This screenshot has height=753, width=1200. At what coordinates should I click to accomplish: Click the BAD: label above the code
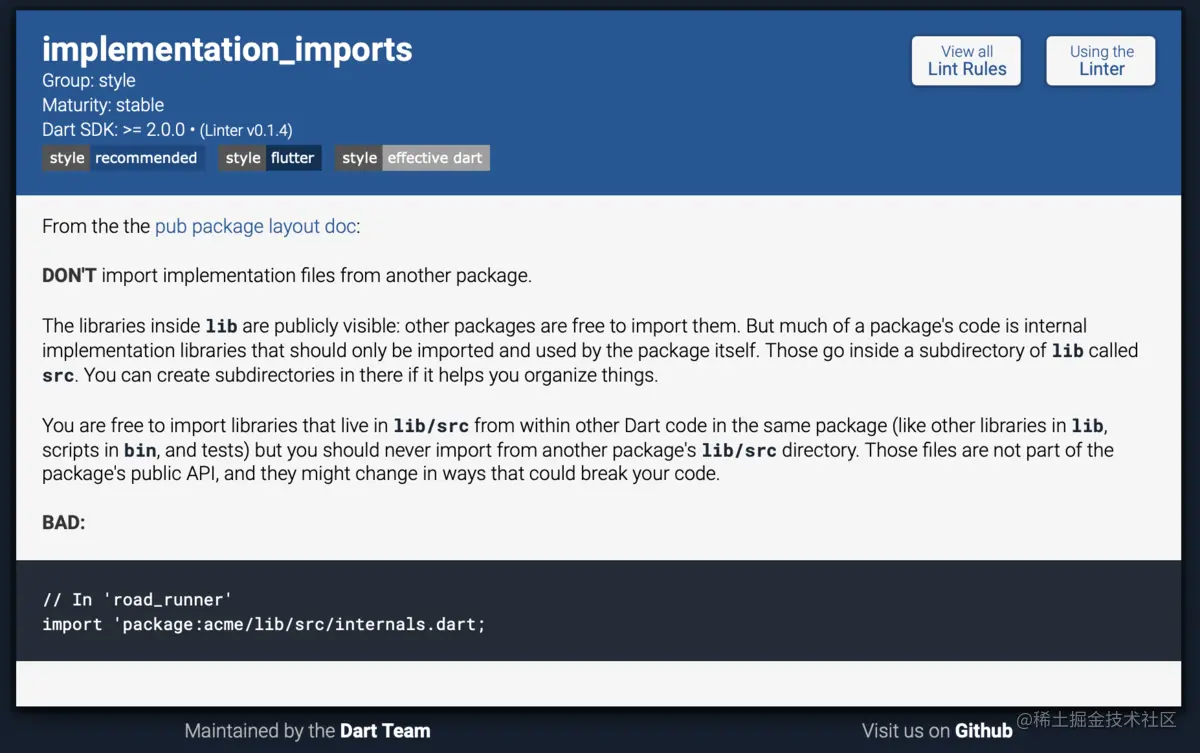click(64, 522)
